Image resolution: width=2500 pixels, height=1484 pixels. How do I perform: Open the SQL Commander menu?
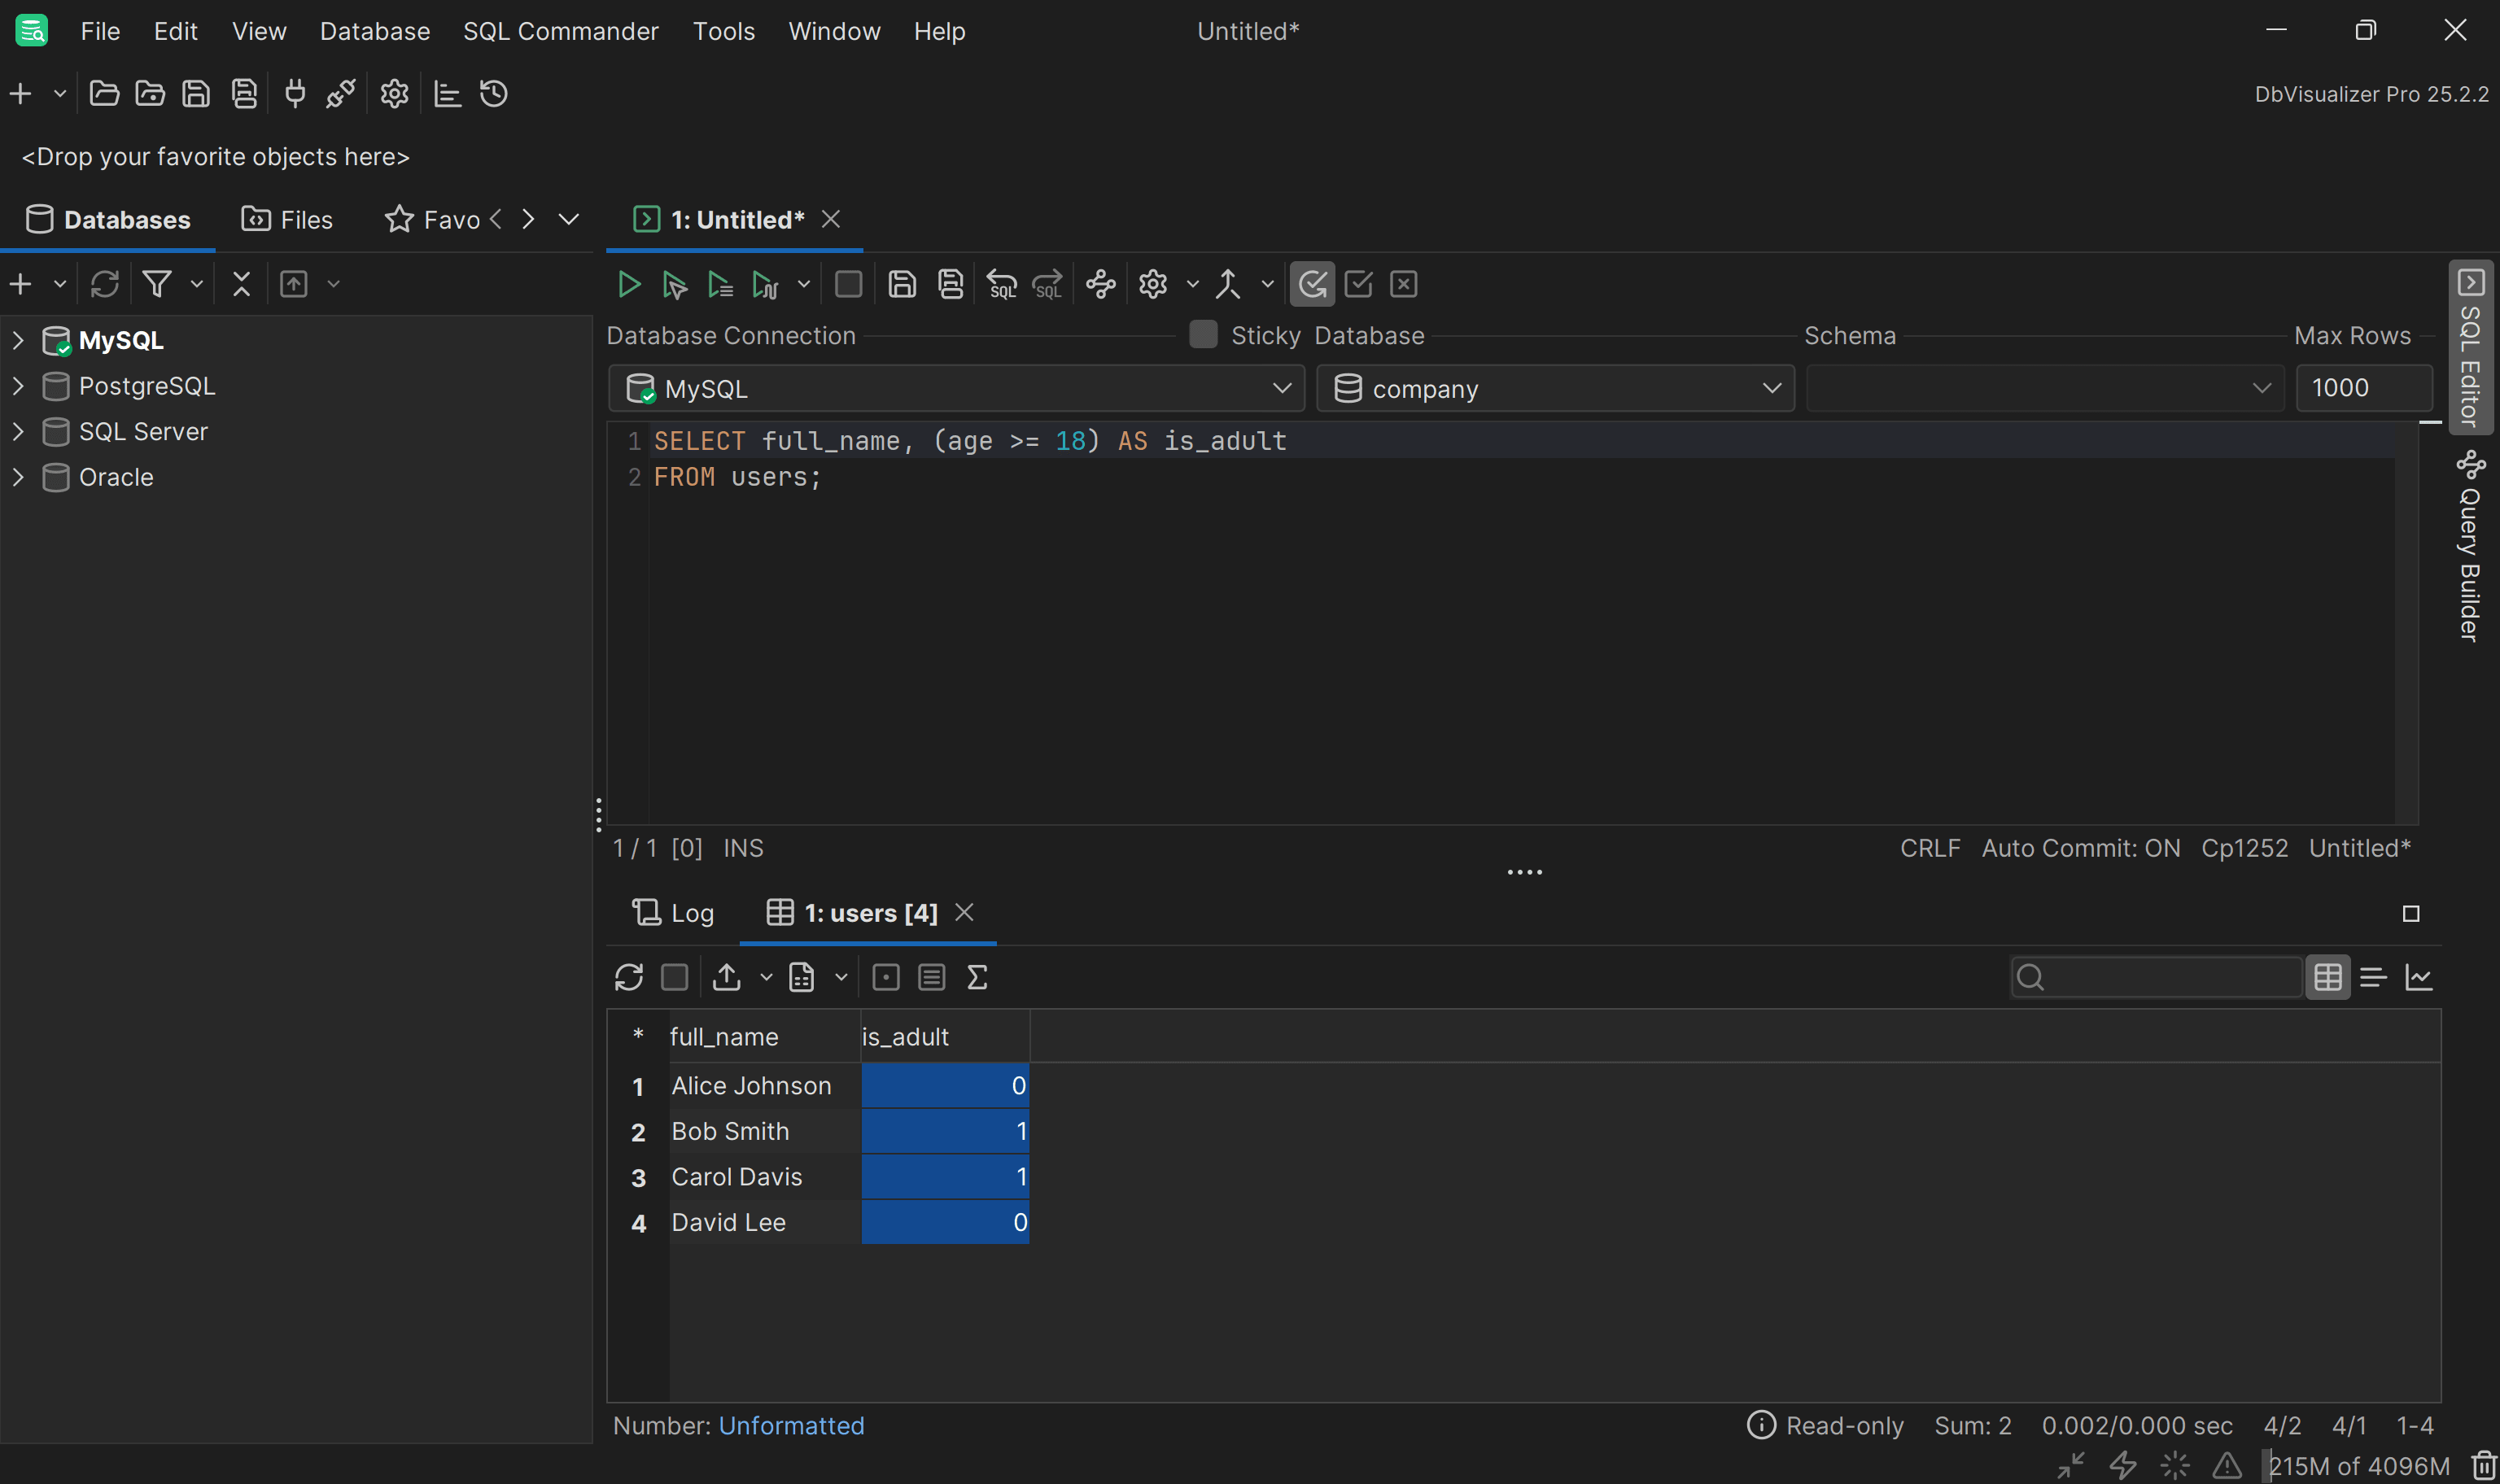point(561,31)
